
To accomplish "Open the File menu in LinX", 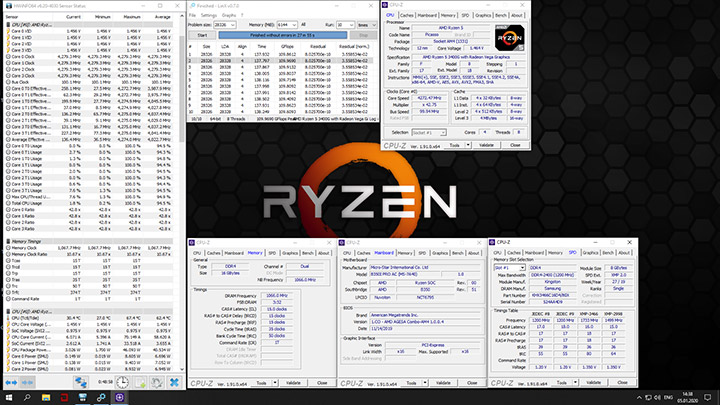I will coord(192,15).
